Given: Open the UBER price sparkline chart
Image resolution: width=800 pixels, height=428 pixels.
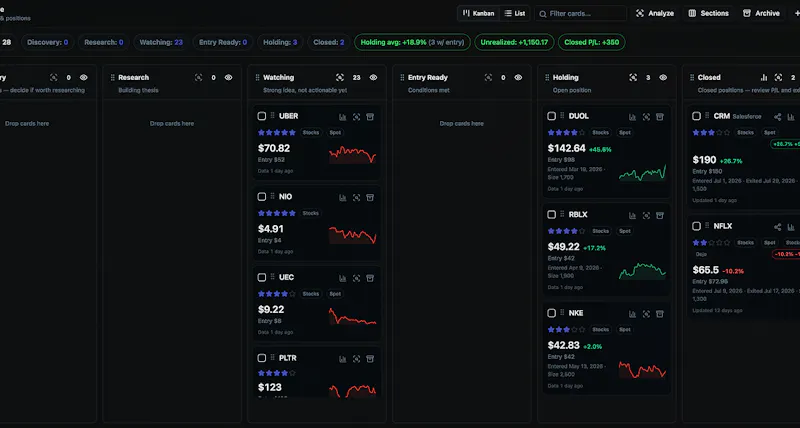Looking at the screenshot, I should point(353,155).
